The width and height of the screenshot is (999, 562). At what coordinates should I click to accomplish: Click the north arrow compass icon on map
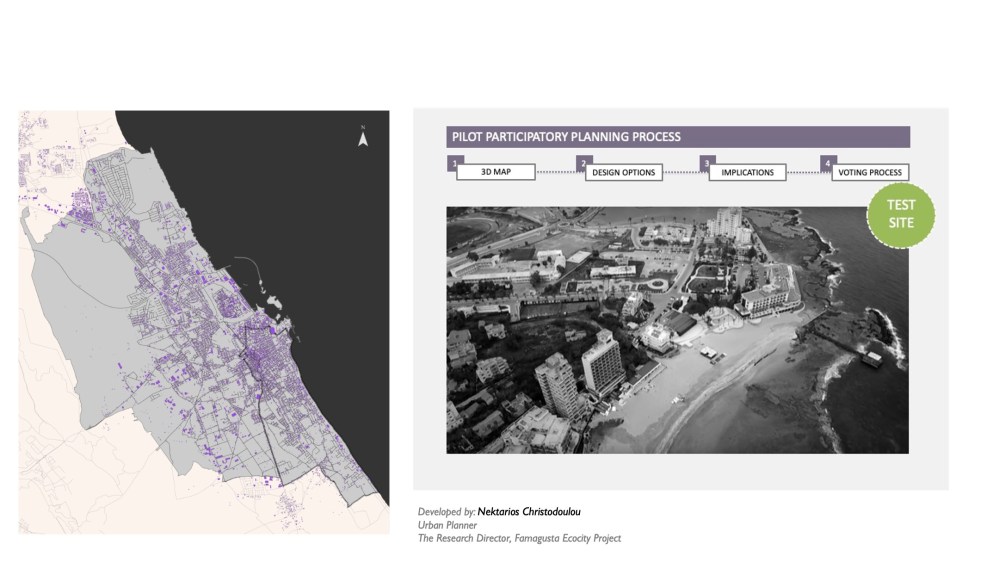[363, 138]
